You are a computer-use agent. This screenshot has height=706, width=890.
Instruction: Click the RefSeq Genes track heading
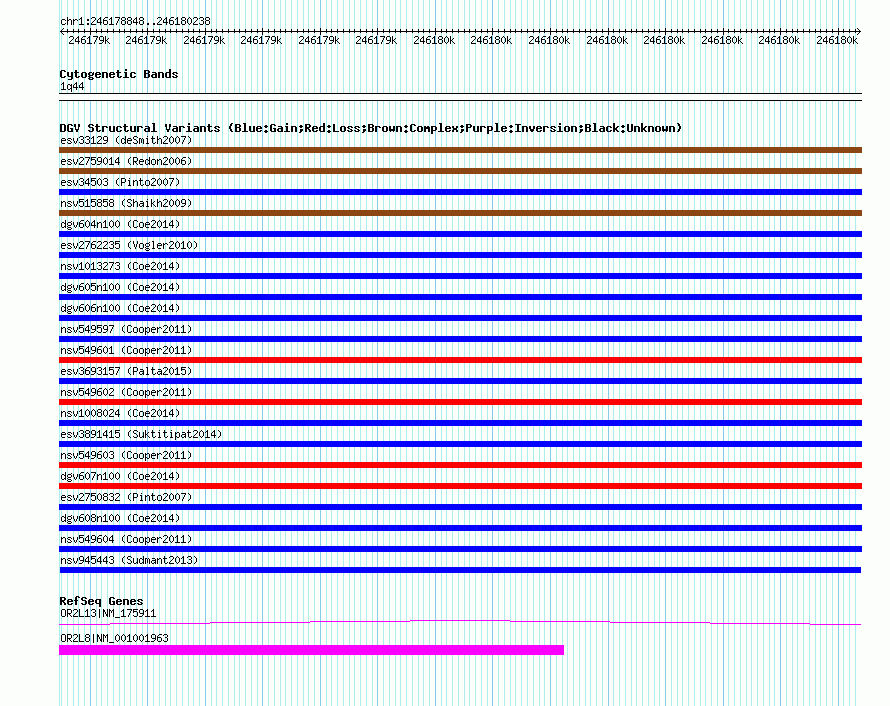101,601
